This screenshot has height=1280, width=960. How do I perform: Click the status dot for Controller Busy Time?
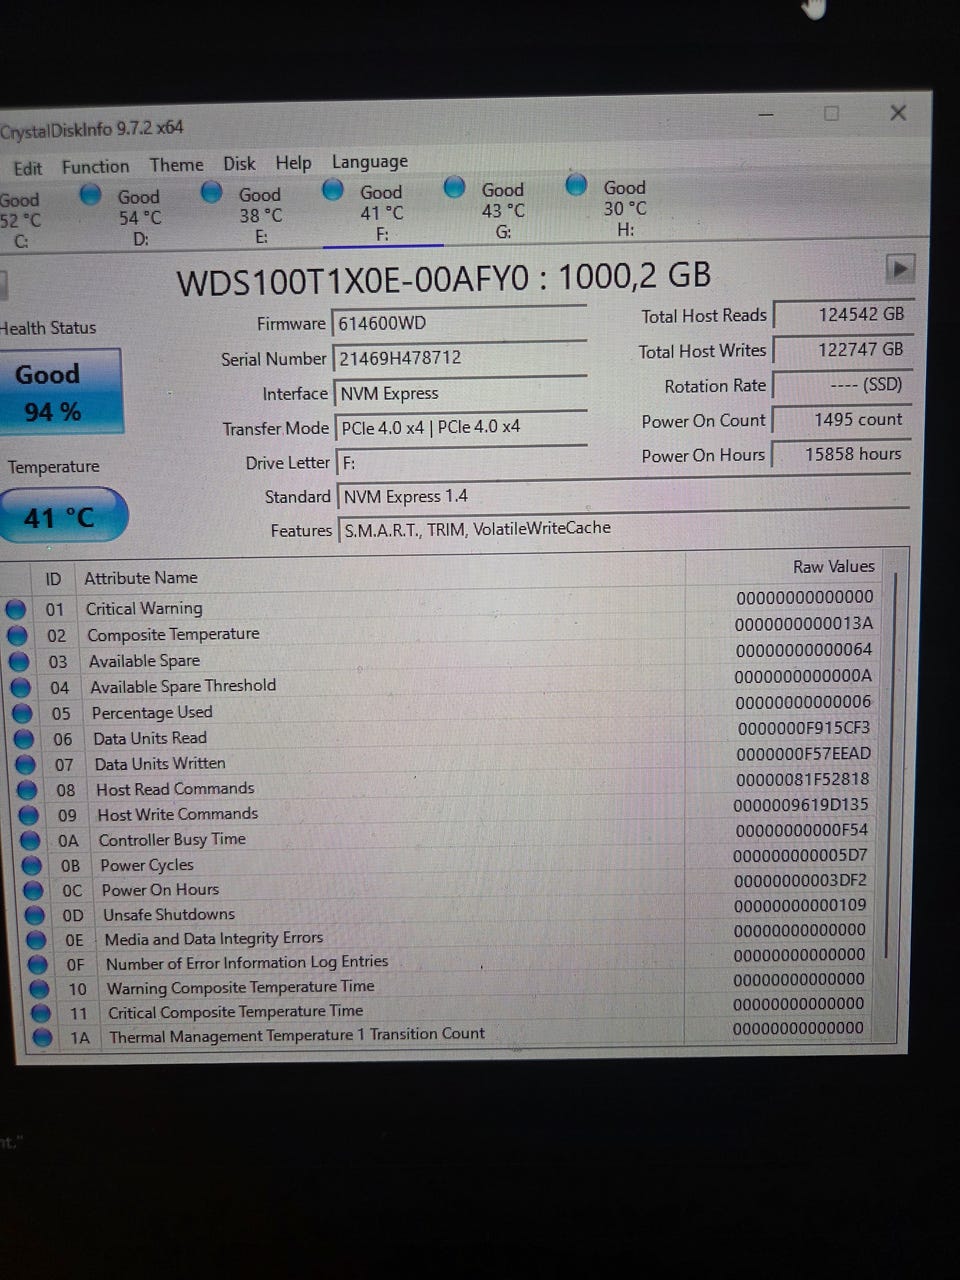pos(31,840)
